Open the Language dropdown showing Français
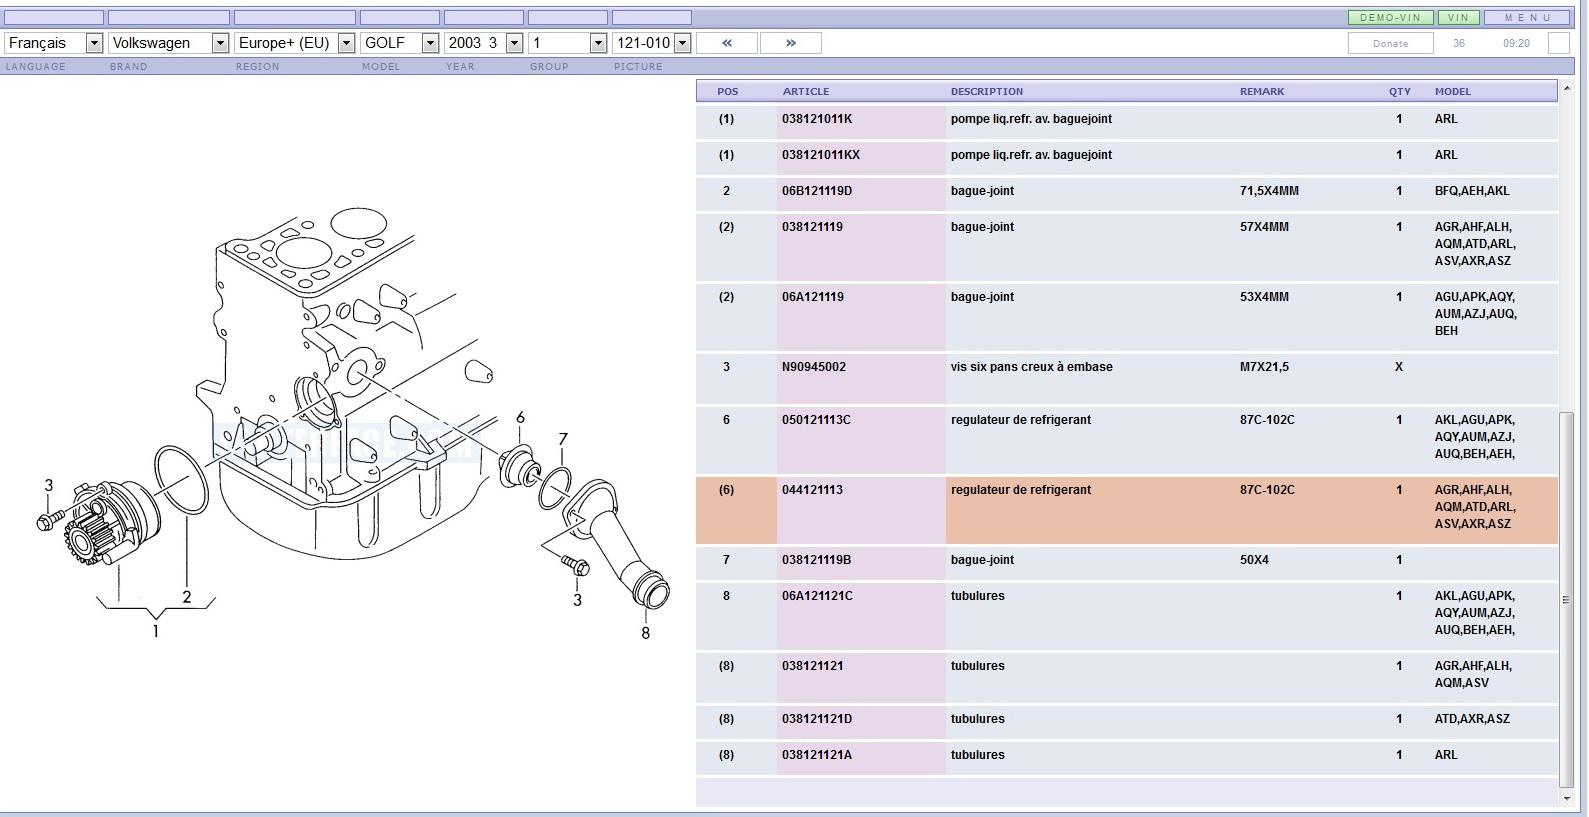The image size is (1589, 817). click(54, 43)
